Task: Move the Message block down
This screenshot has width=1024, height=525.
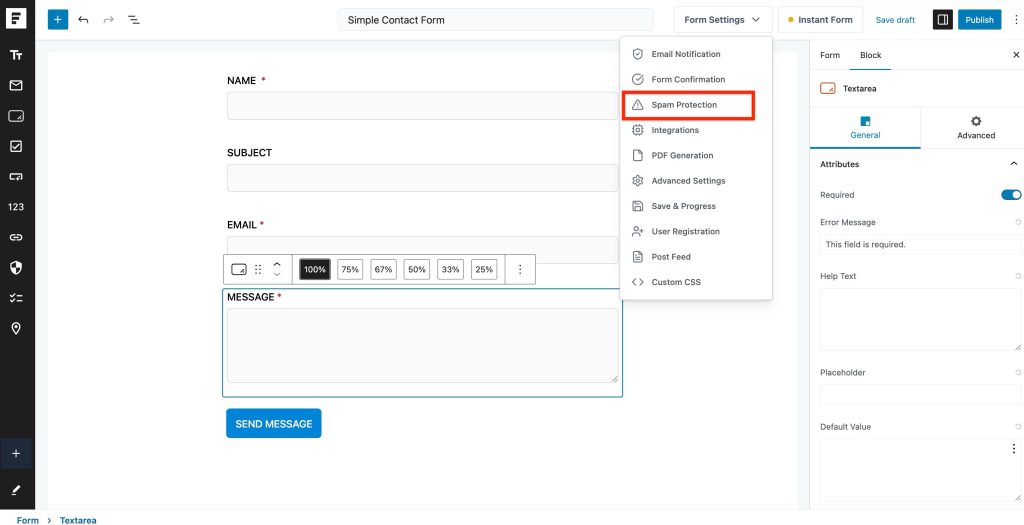Action: coord(277,274)
